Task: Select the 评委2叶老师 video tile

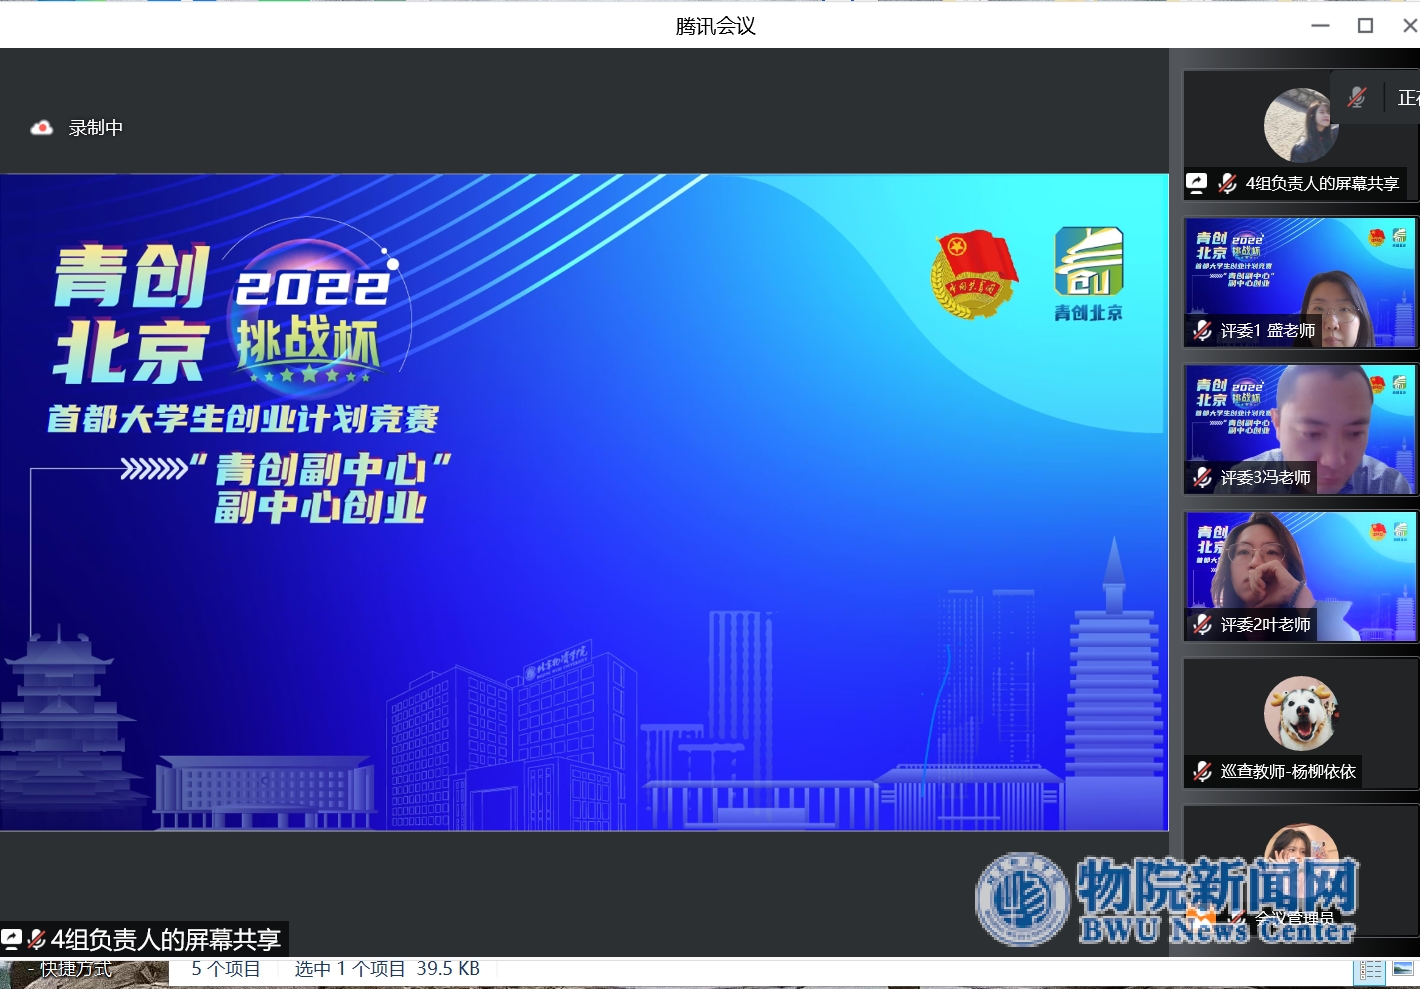Action: coord(1300,576)
